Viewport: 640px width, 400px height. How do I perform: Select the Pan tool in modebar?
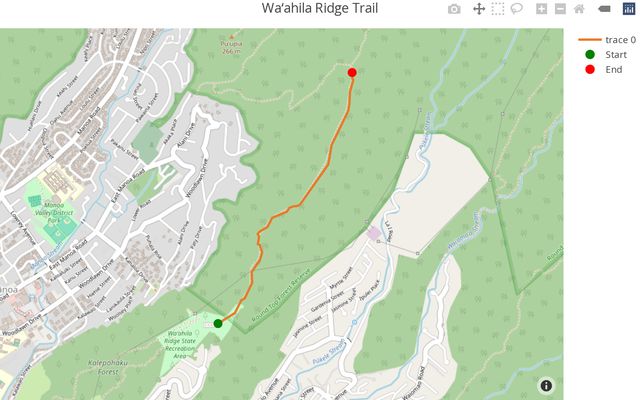[x=479, y=9]
